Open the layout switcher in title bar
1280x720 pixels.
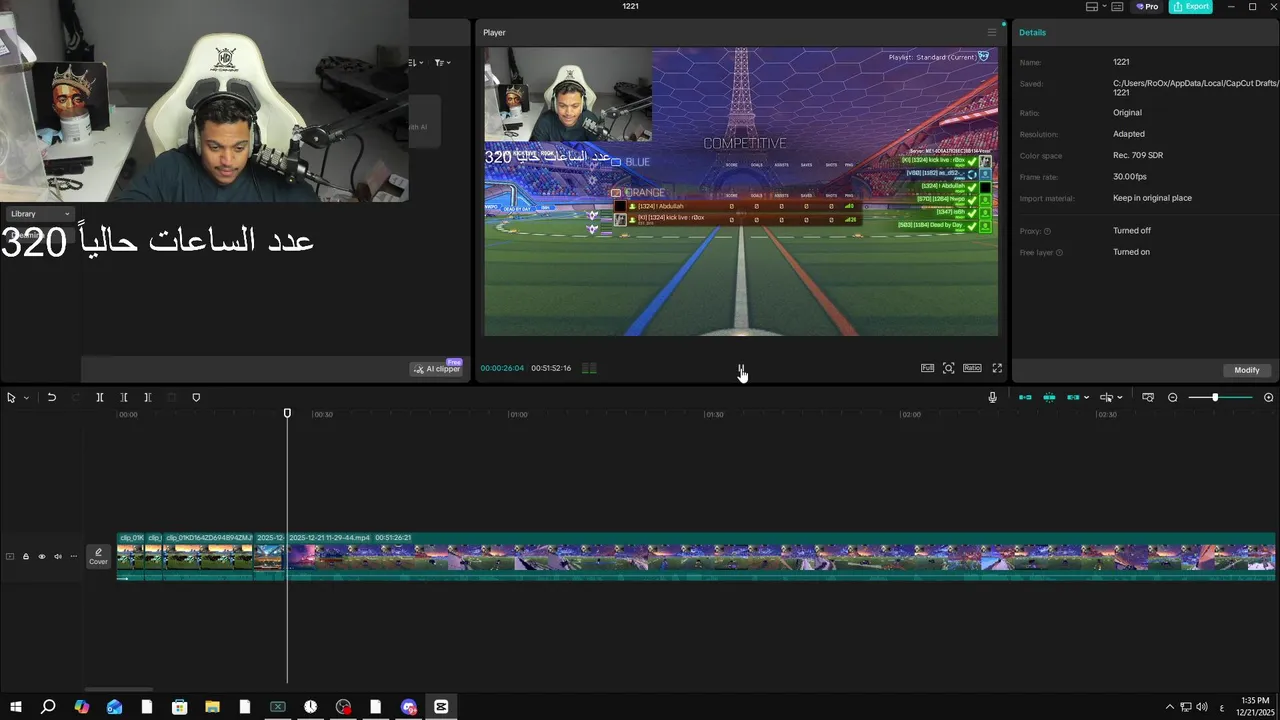coord(1097,6)
